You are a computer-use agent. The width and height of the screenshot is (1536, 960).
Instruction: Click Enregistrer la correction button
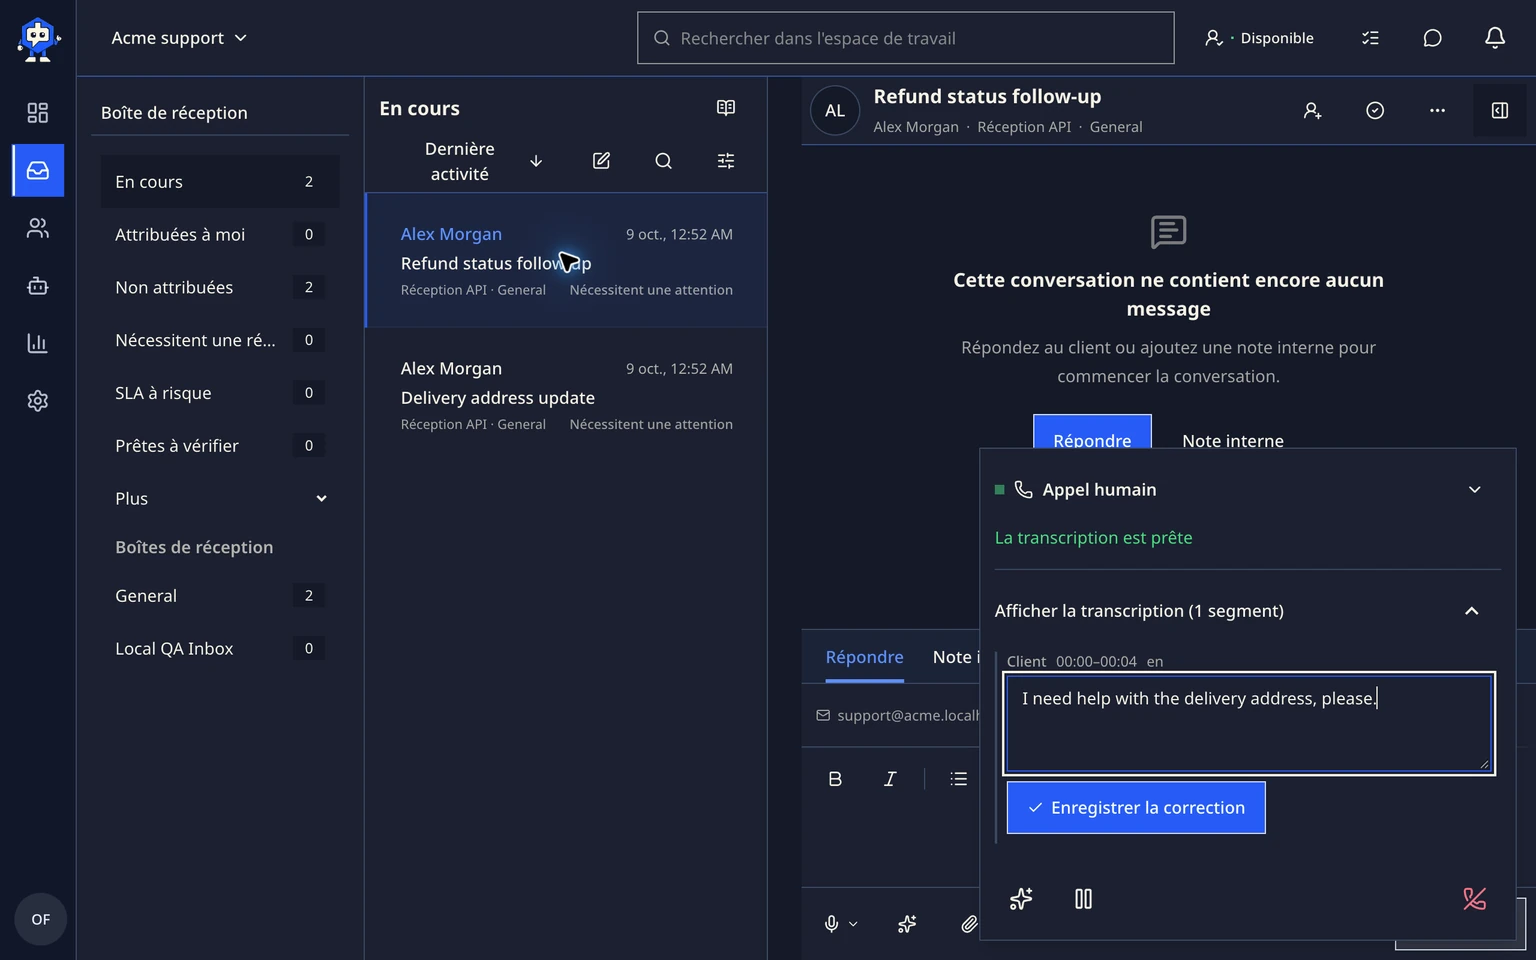pos(1136,807)
